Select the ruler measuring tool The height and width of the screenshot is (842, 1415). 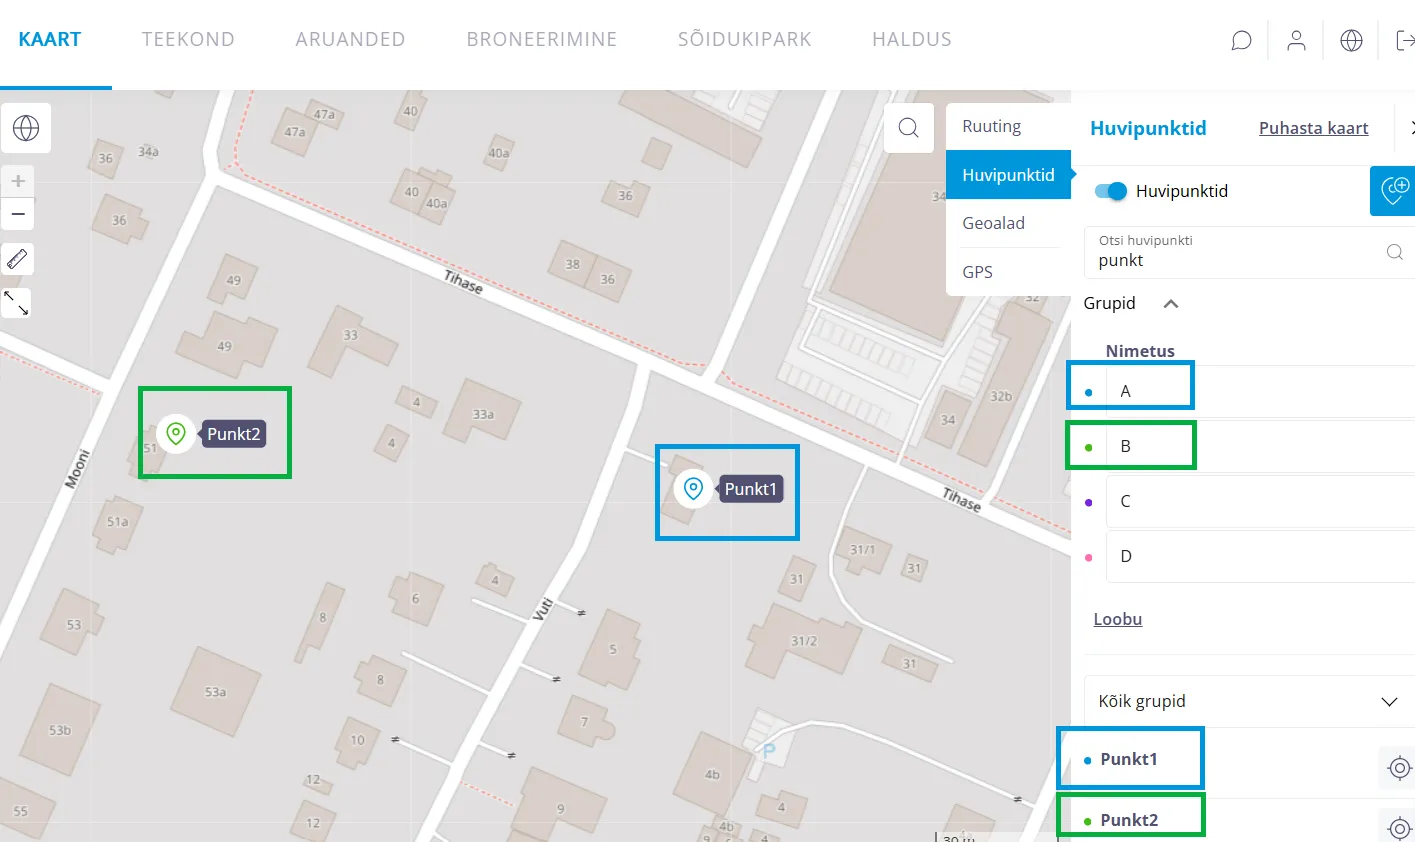point(18,259)
